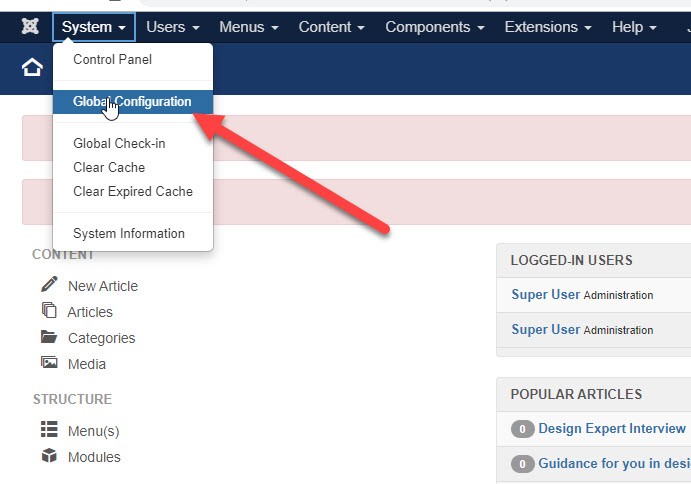Click the home icon in header
Viewport: 691px width, 484px height.
[32, 67]
